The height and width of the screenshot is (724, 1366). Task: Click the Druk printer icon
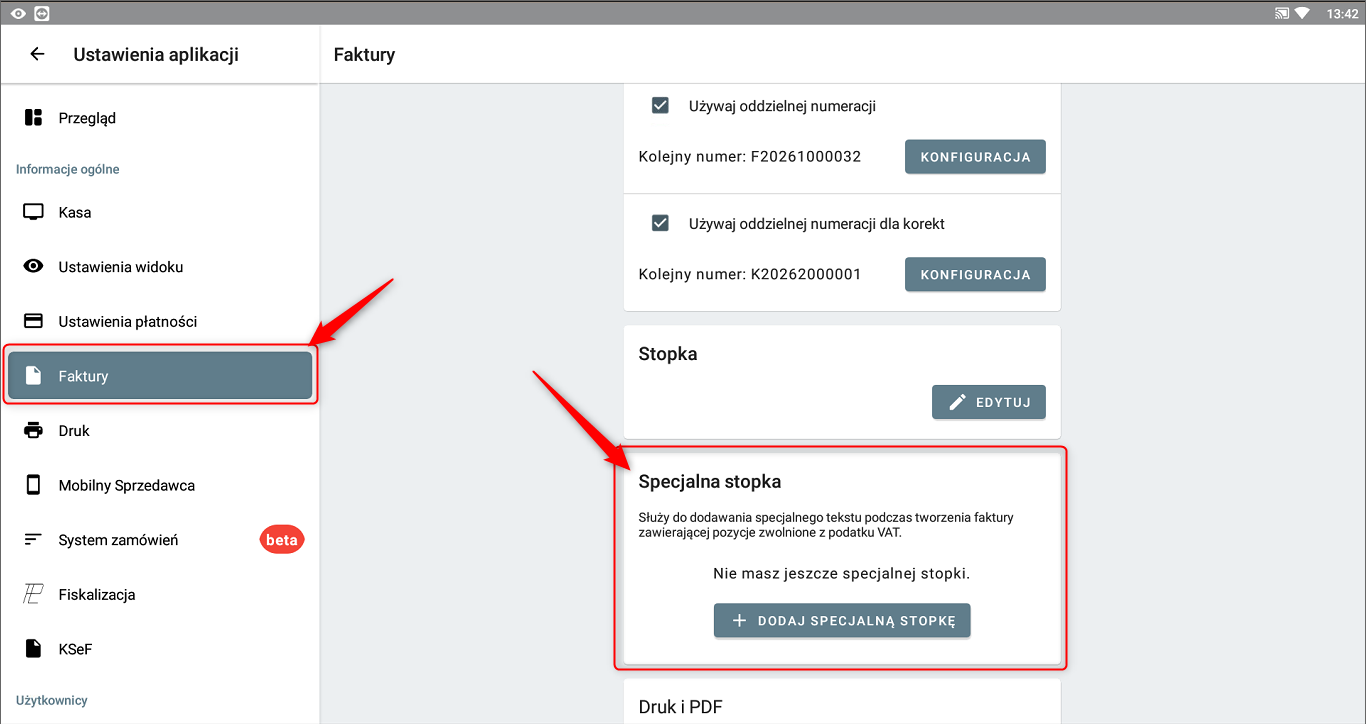click(33, 430)
